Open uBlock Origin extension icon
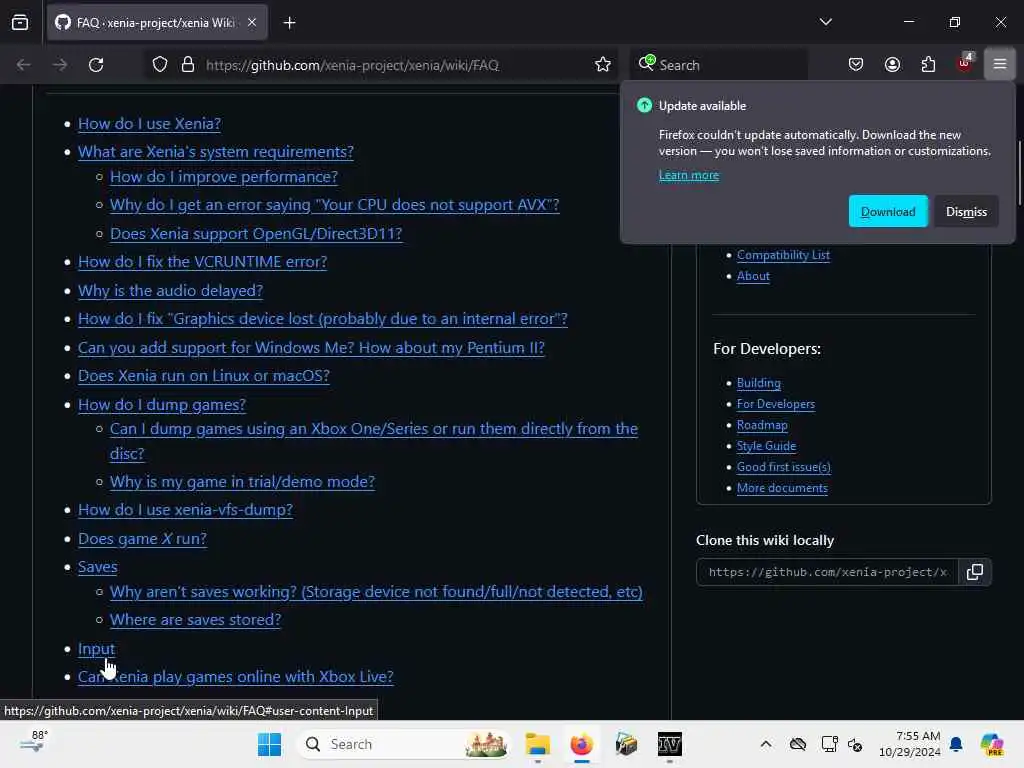 [965, 63]
